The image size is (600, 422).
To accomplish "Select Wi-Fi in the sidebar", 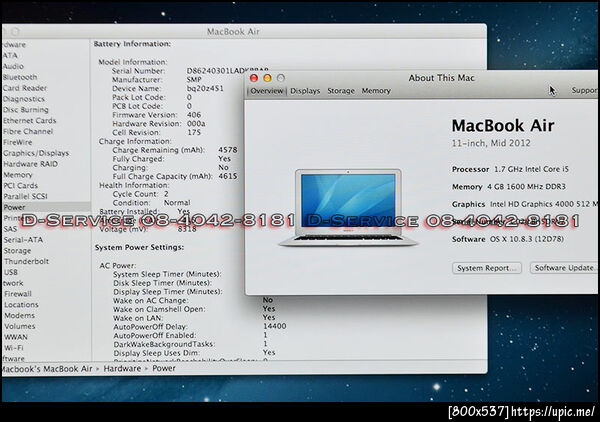I will pos(14,348).
